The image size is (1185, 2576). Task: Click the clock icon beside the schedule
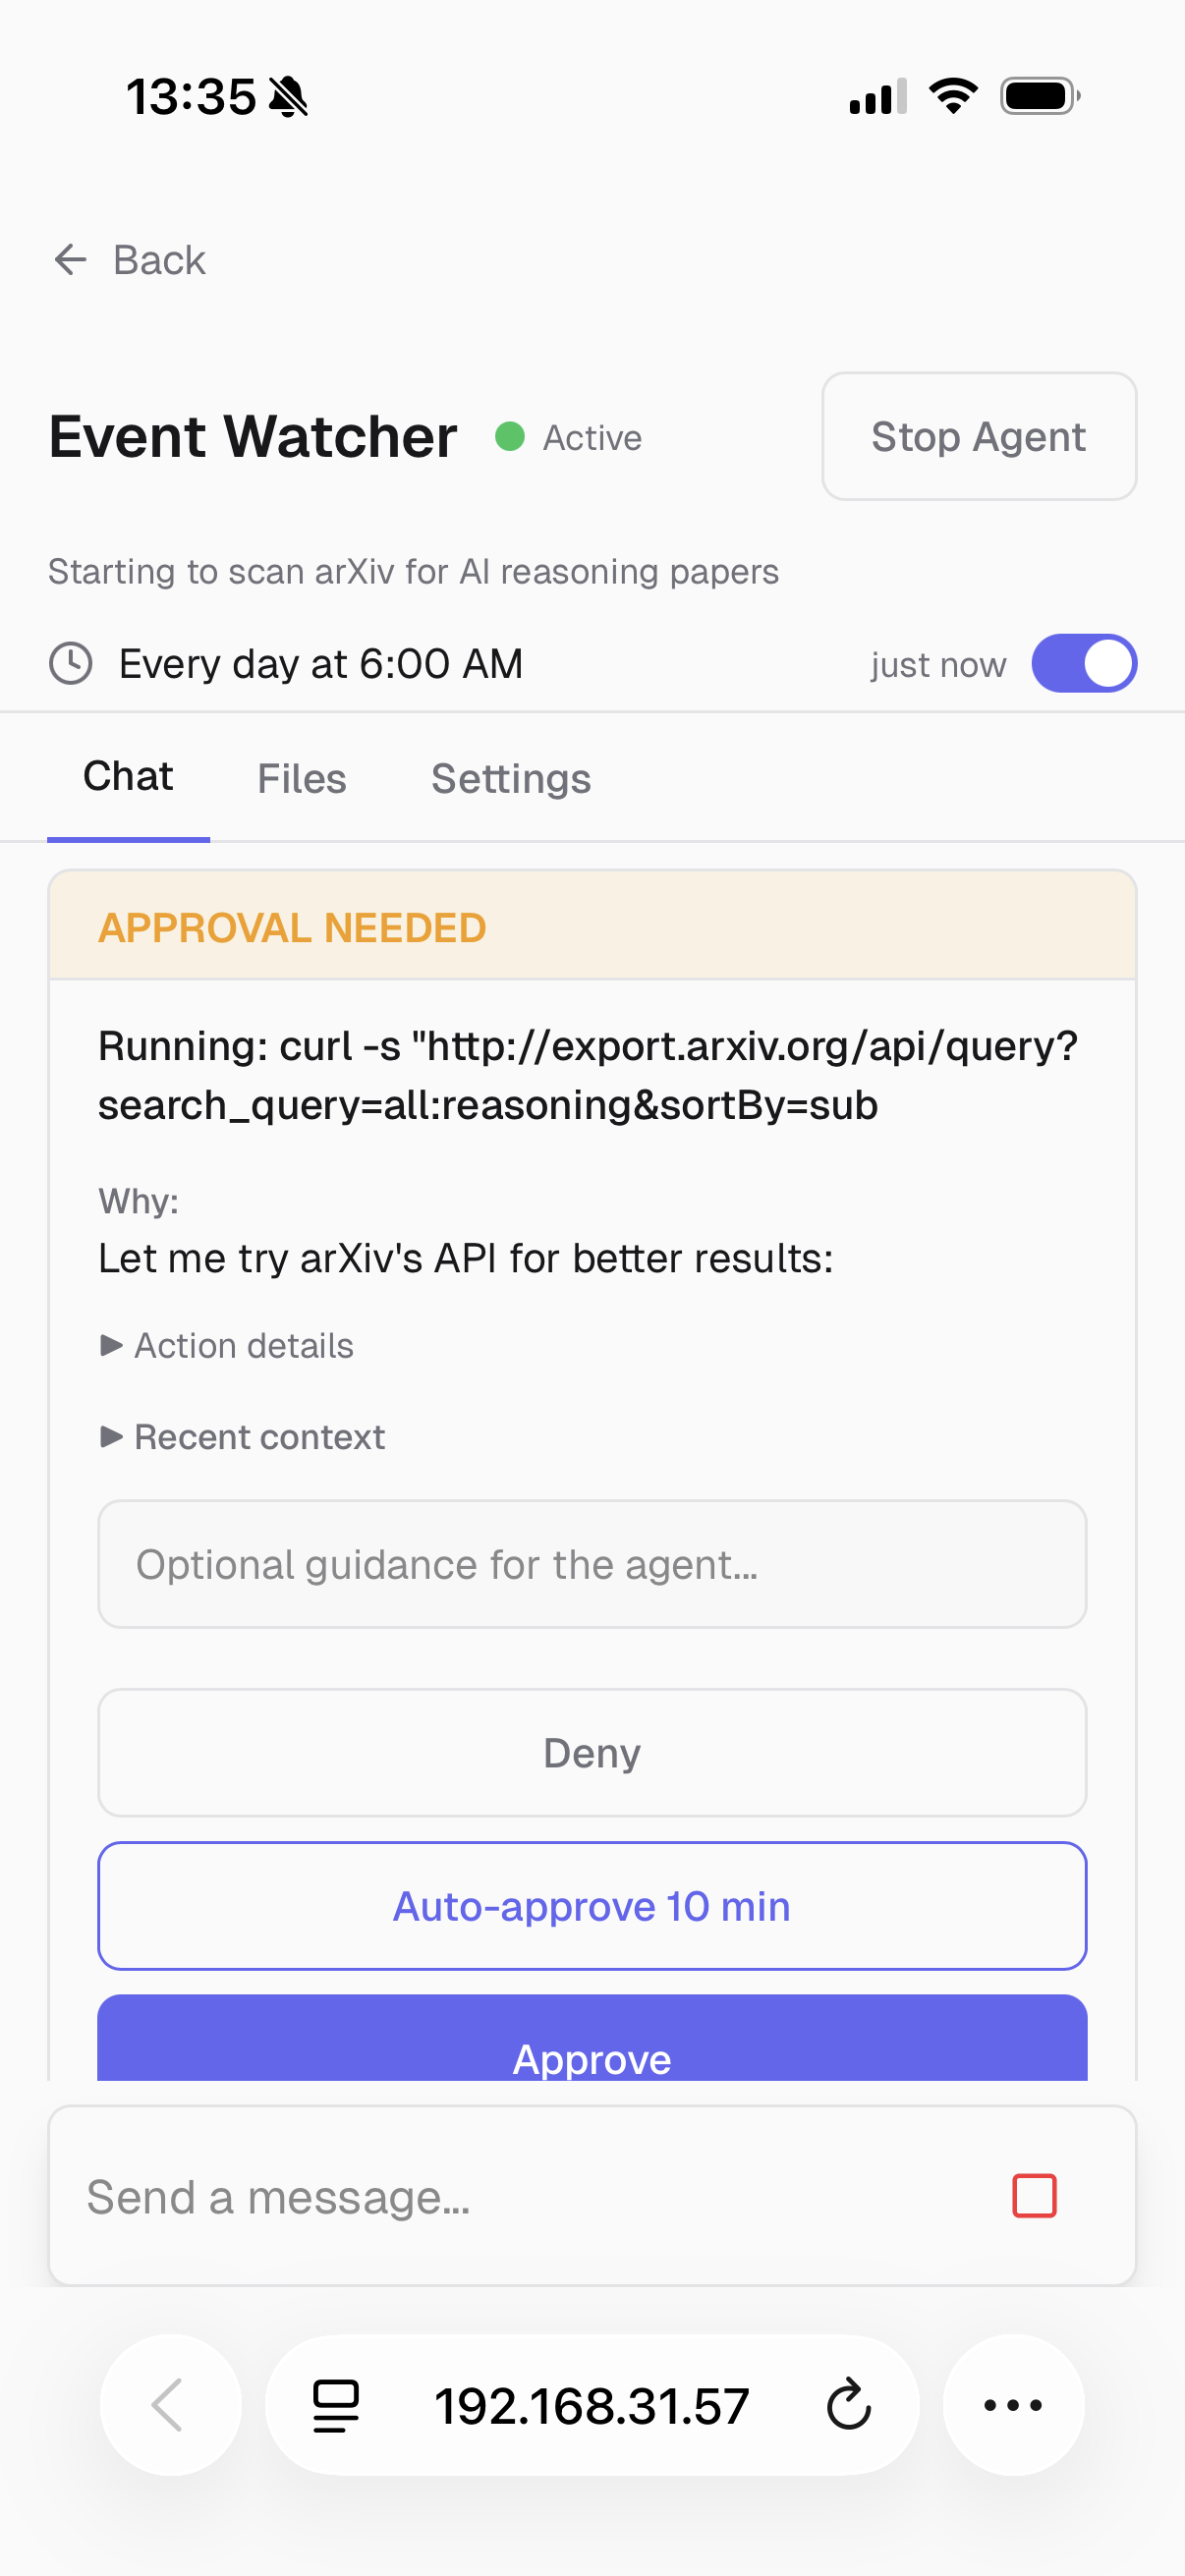(x=70, y=663)
